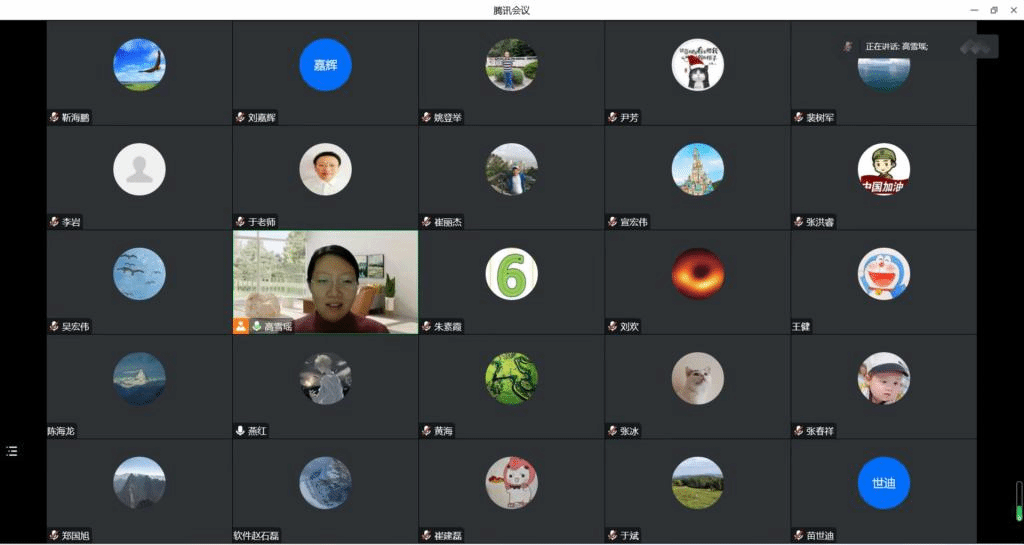The height and width of the screenshot is (545, 1024).
Task: Select 高雪瑶's live video tile
Action: pos(325,282)
